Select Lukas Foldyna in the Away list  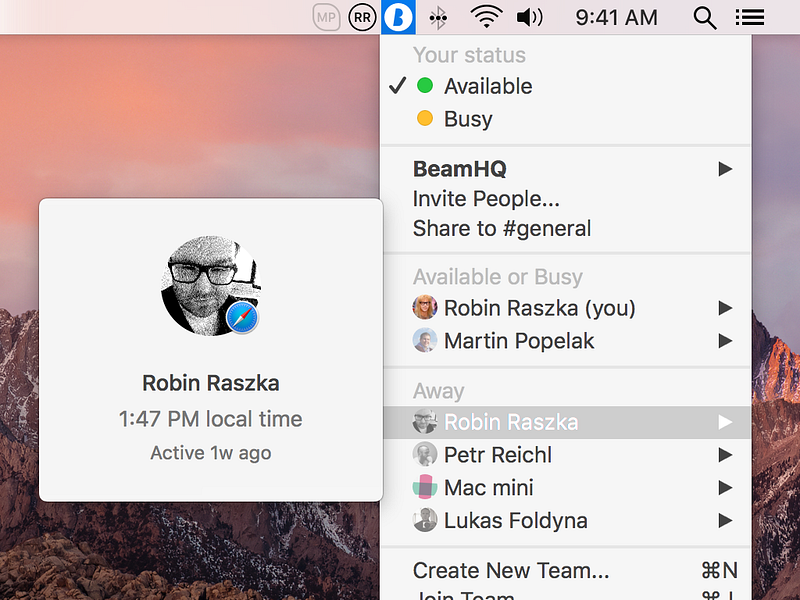566,520
